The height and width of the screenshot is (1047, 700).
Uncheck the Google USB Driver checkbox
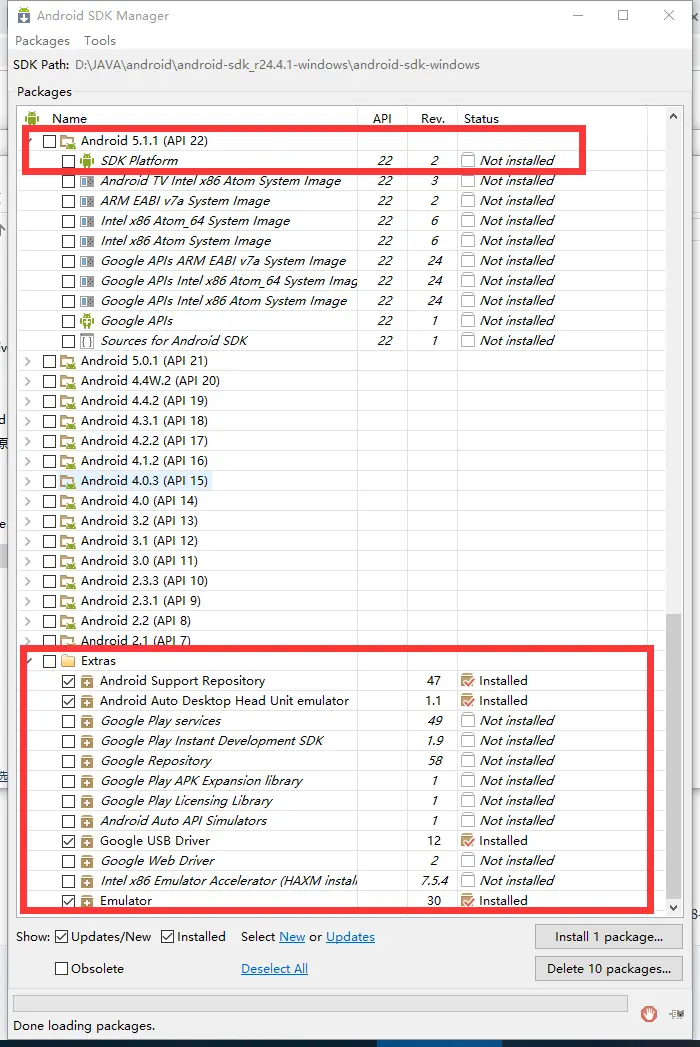click(x=68, y=841)
